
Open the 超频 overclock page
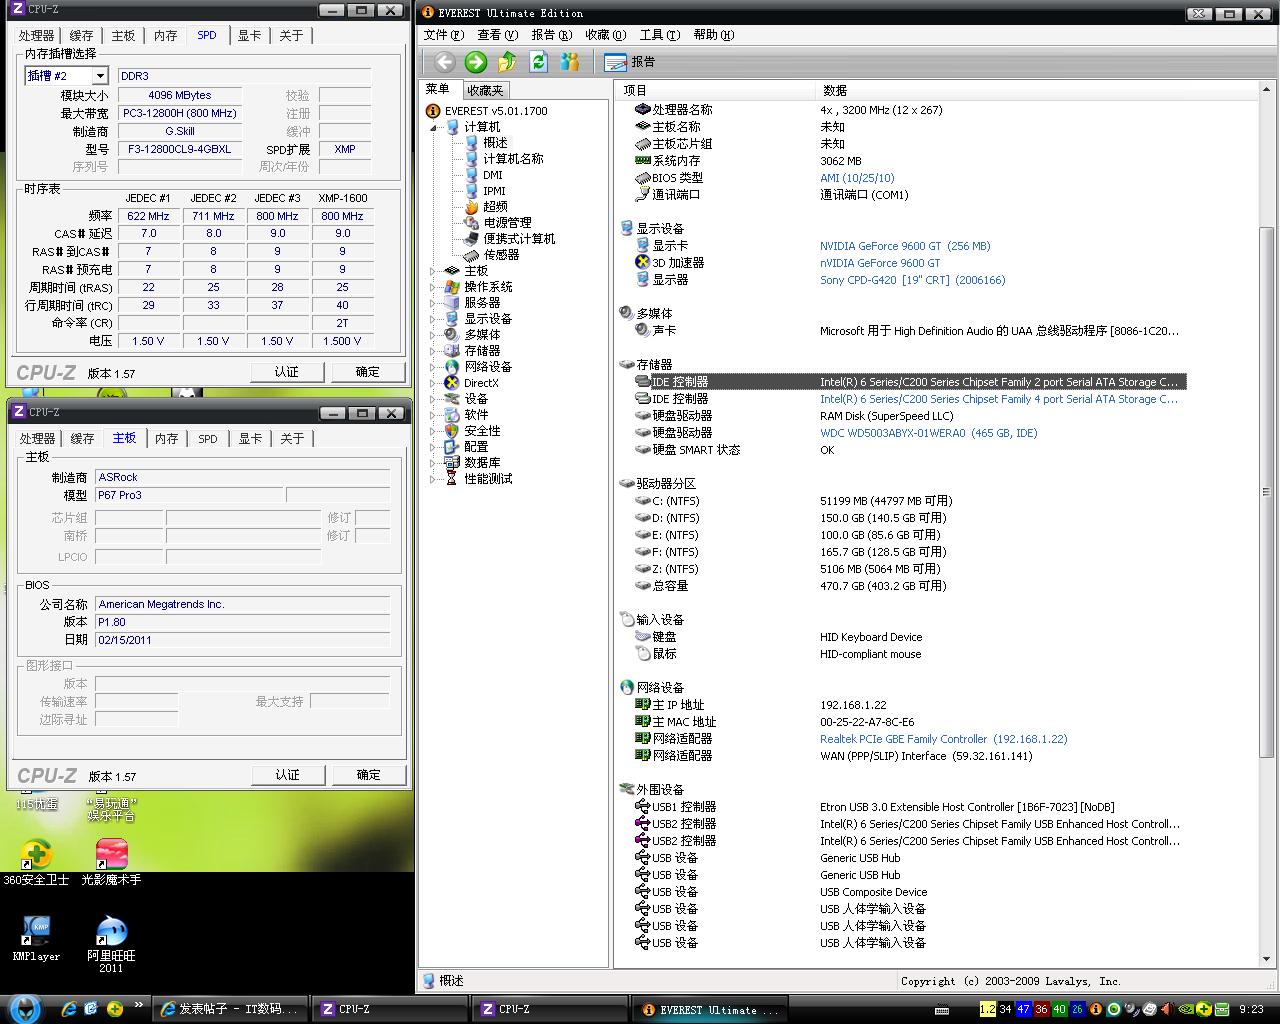point(486,207)
